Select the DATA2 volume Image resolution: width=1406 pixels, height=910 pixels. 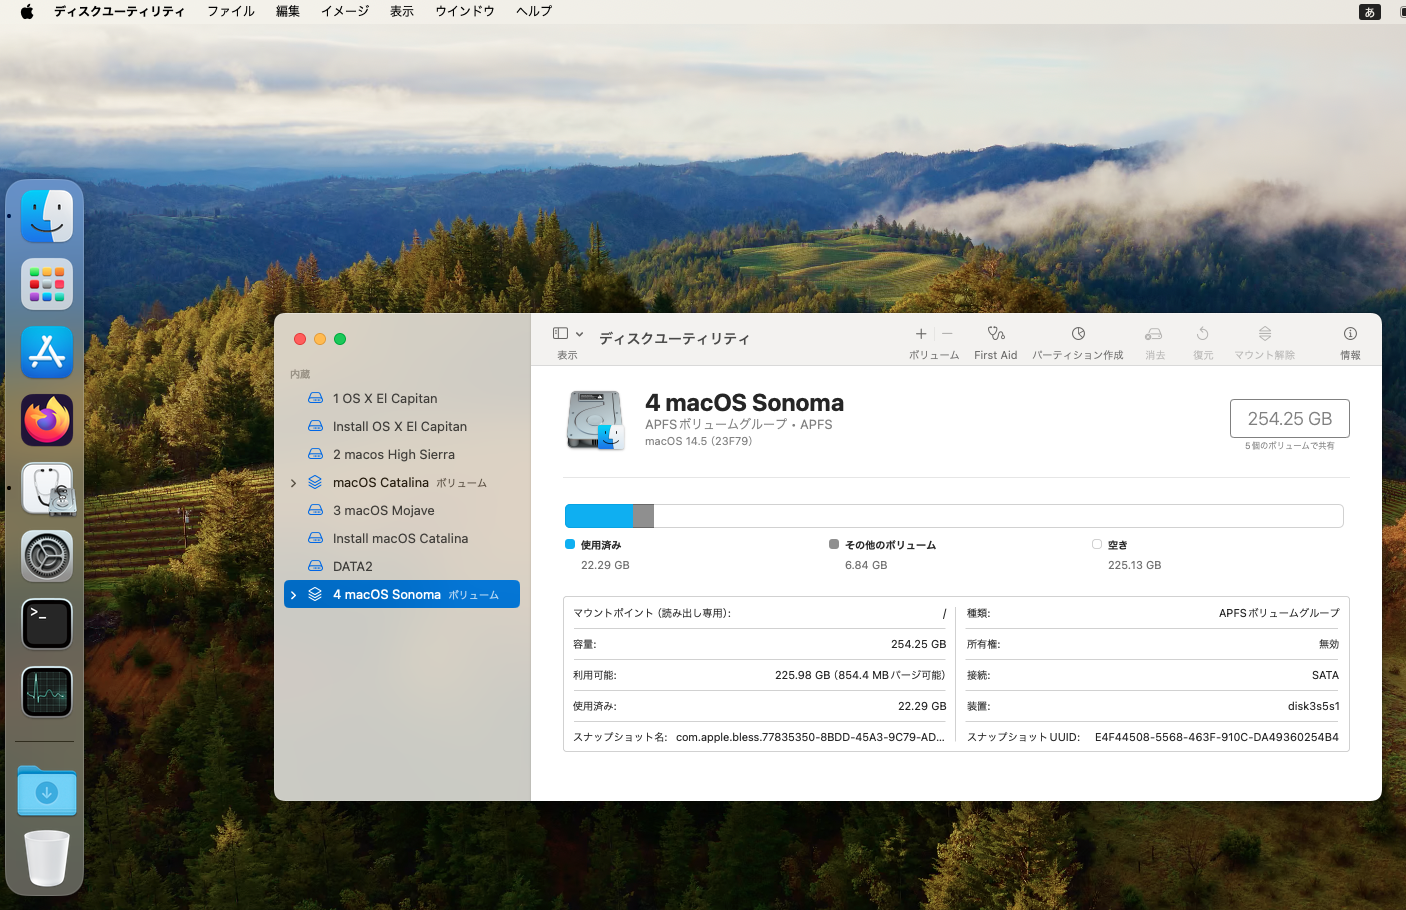402,566
